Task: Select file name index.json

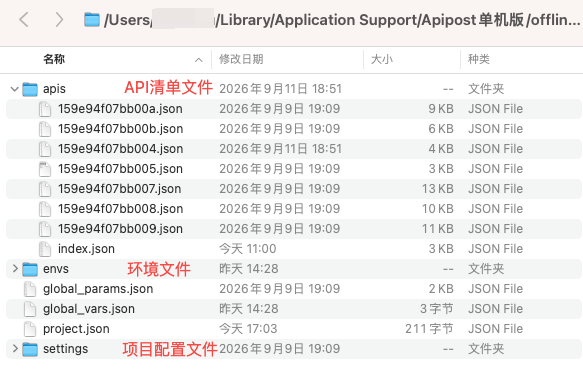Action: point(86,249)
